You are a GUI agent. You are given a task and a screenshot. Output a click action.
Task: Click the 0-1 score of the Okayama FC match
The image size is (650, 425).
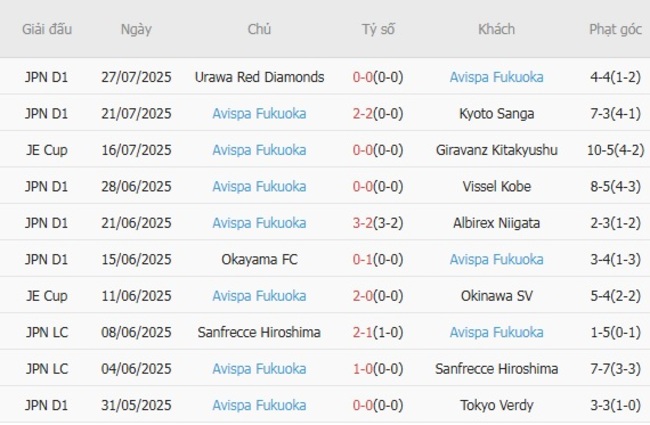click(362, 260)
